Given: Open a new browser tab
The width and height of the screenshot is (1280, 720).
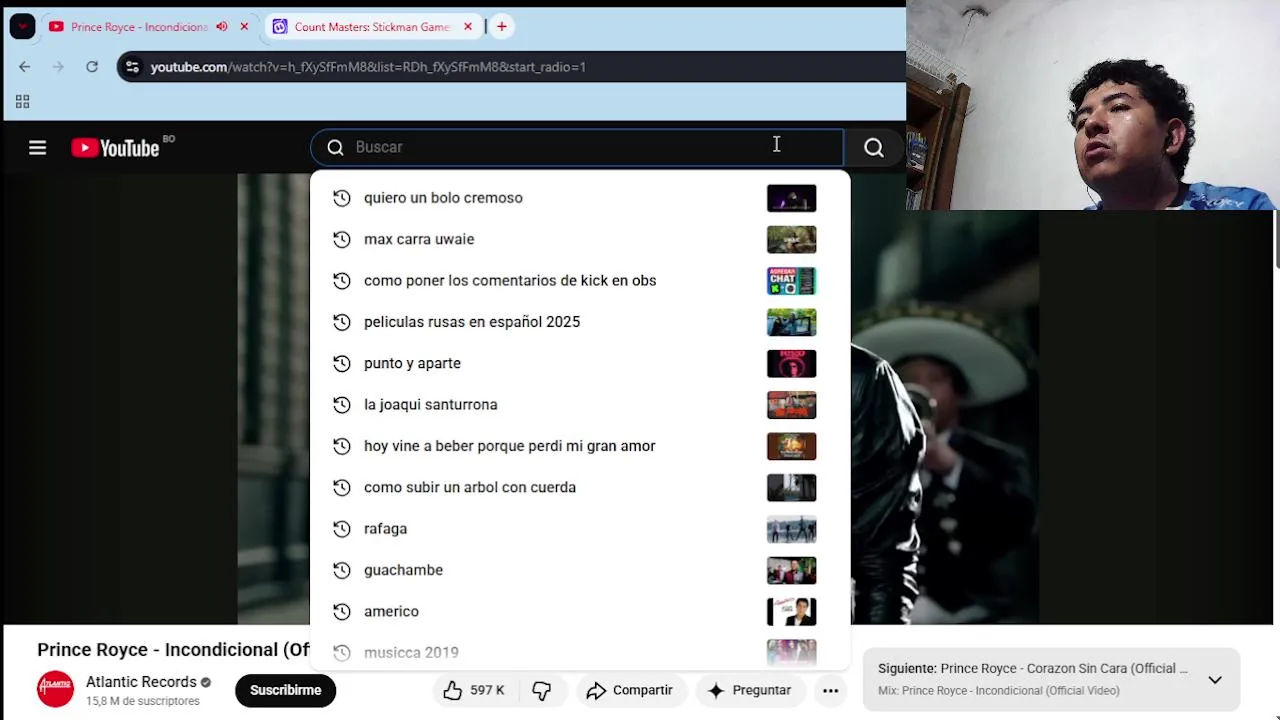Looking at the screenshot, I should click(502, 27).
